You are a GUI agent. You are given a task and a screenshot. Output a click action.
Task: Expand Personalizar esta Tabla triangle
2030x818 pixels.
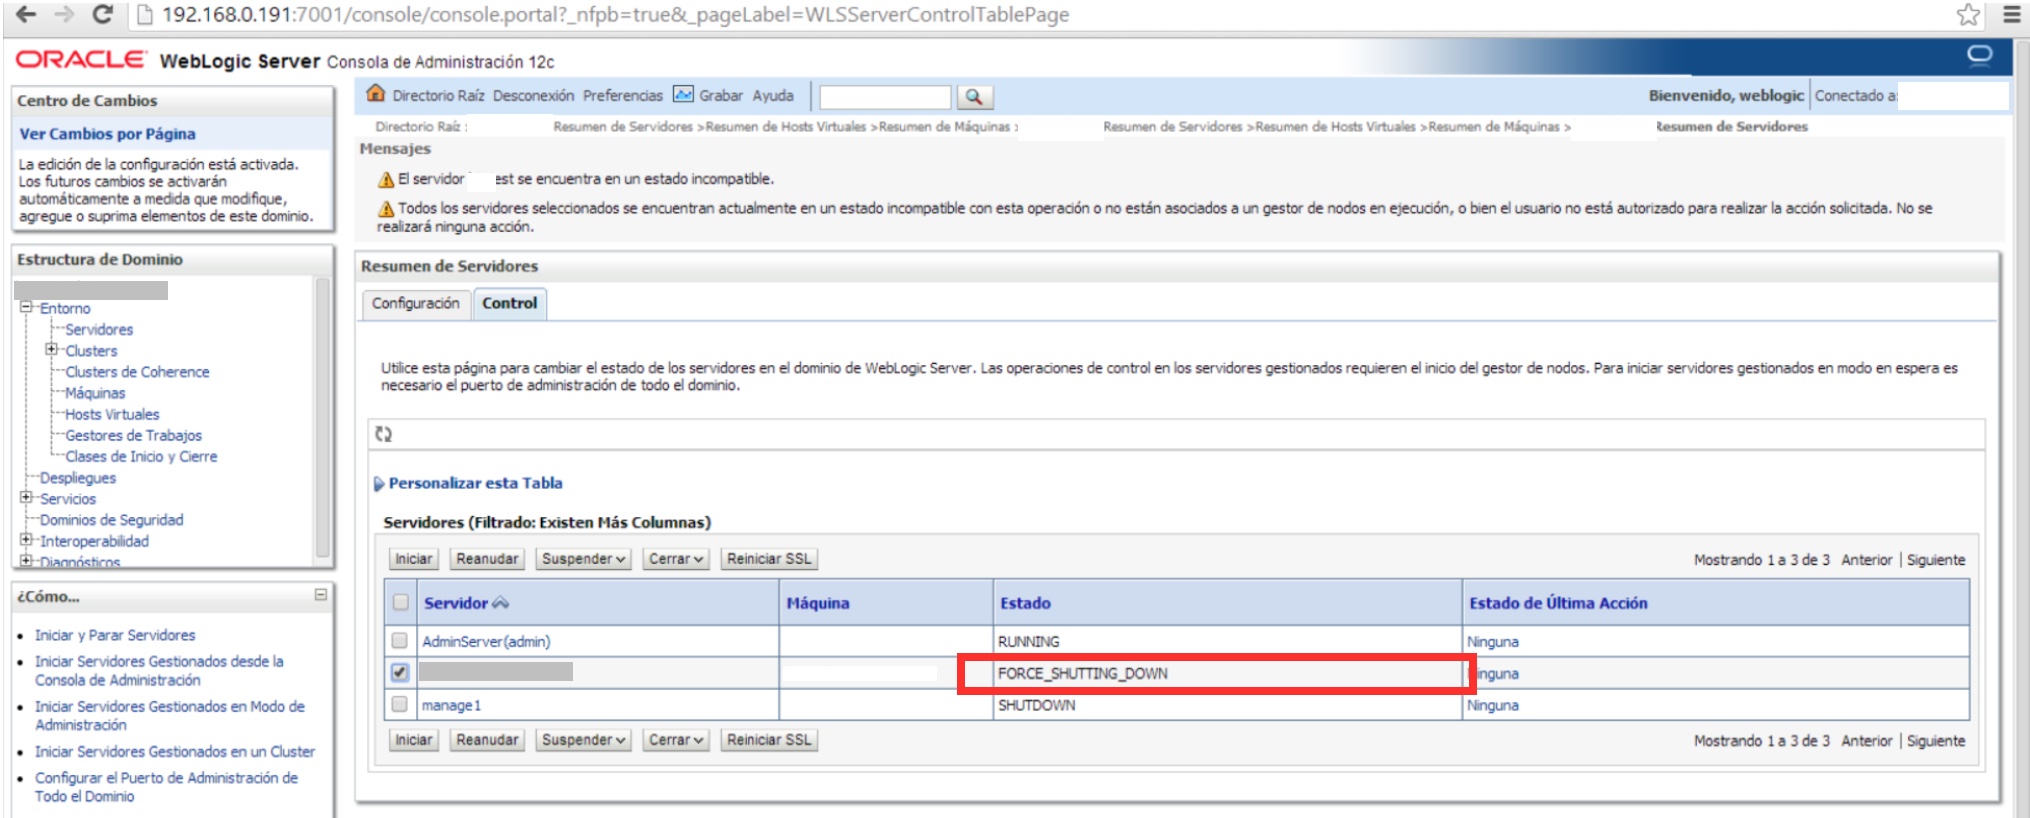(379, 484)
